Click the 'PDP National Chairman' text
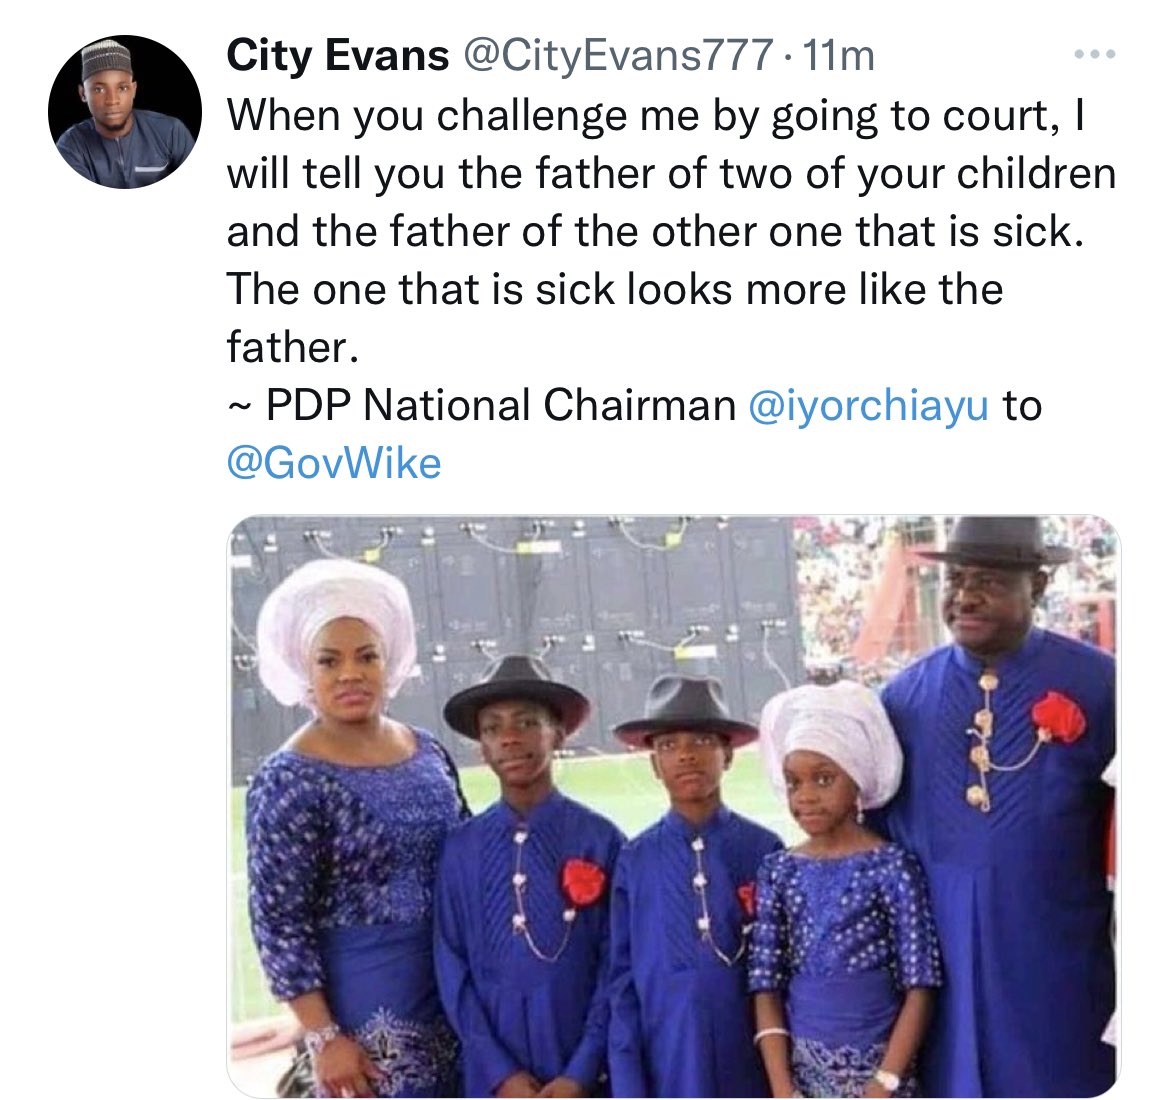Screen dimensions: 1170x1100 [501, 405]
